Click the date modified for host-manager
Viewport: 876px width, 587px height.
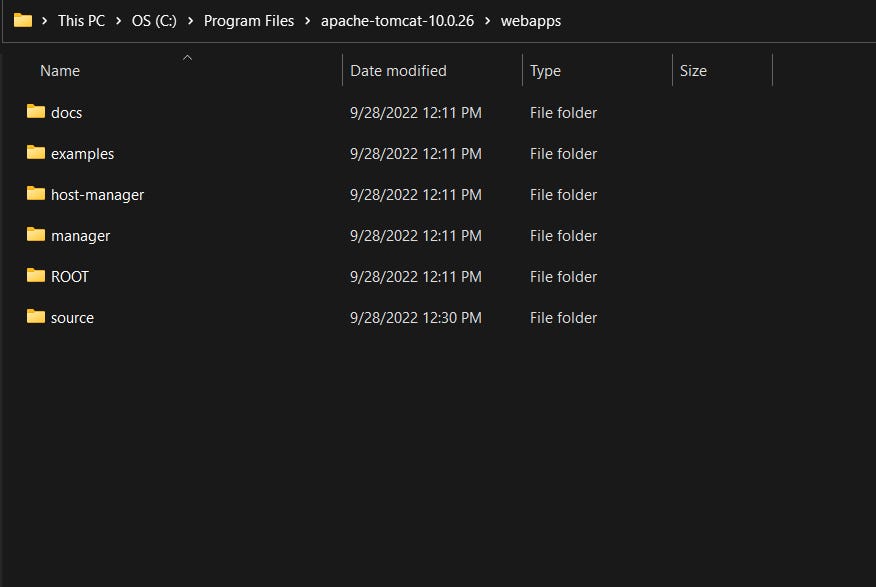point(416,195)
